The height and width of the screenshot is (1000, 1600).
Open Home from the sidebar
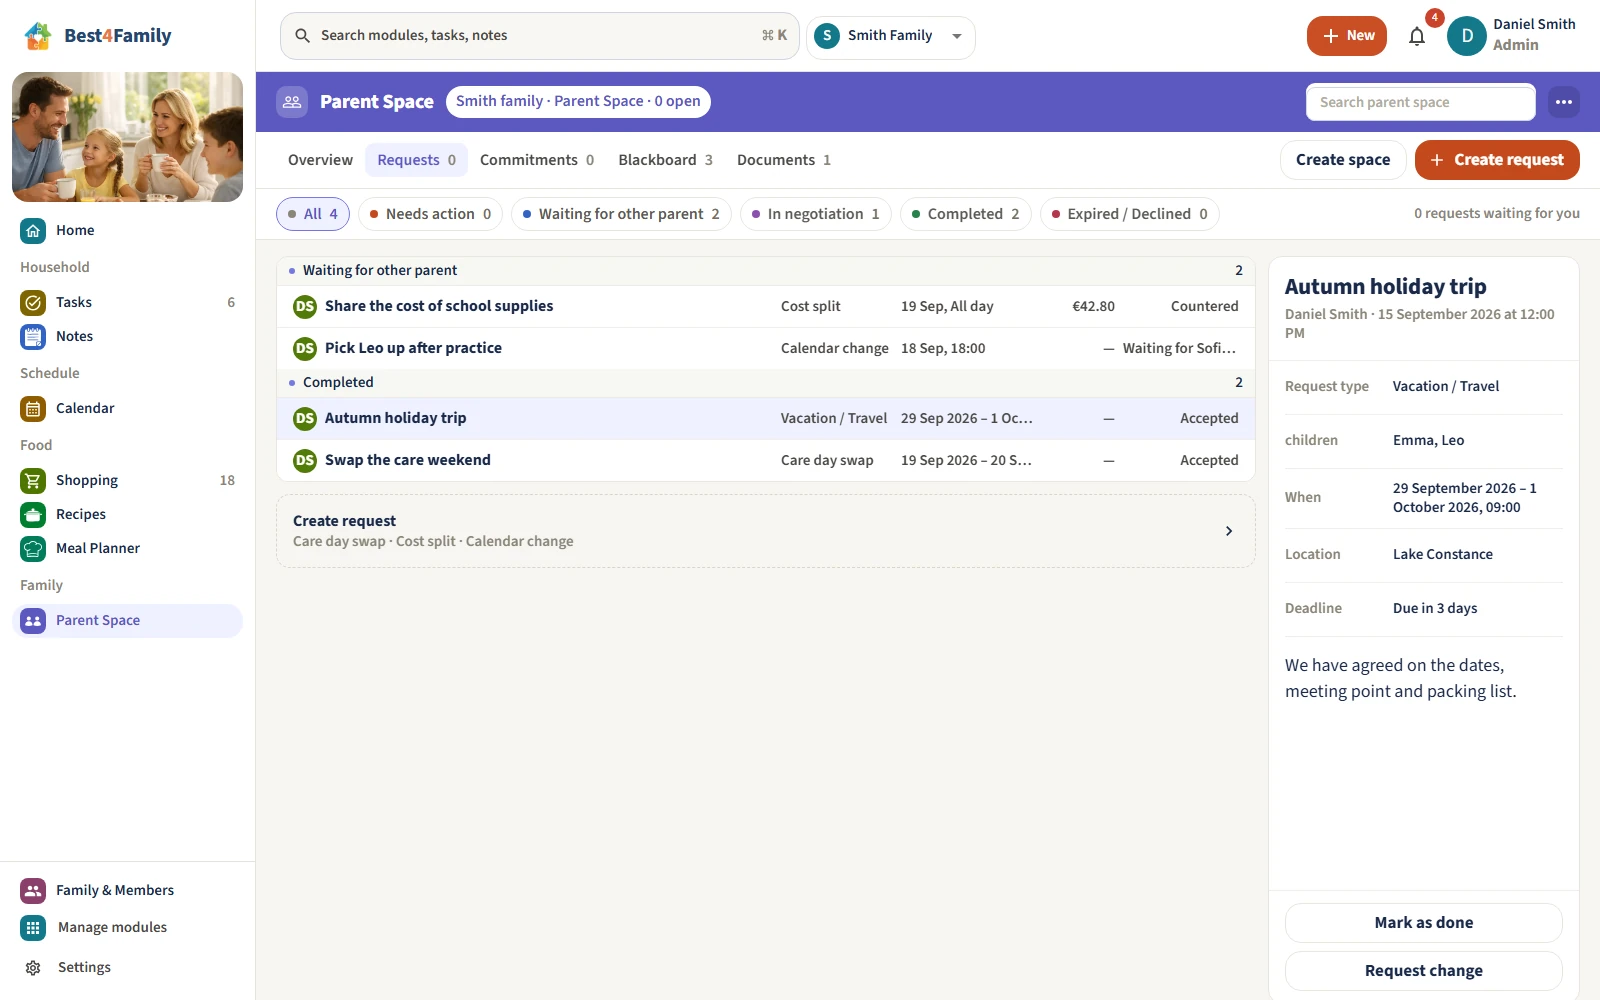pyautogui.click(x=127, y=230)
